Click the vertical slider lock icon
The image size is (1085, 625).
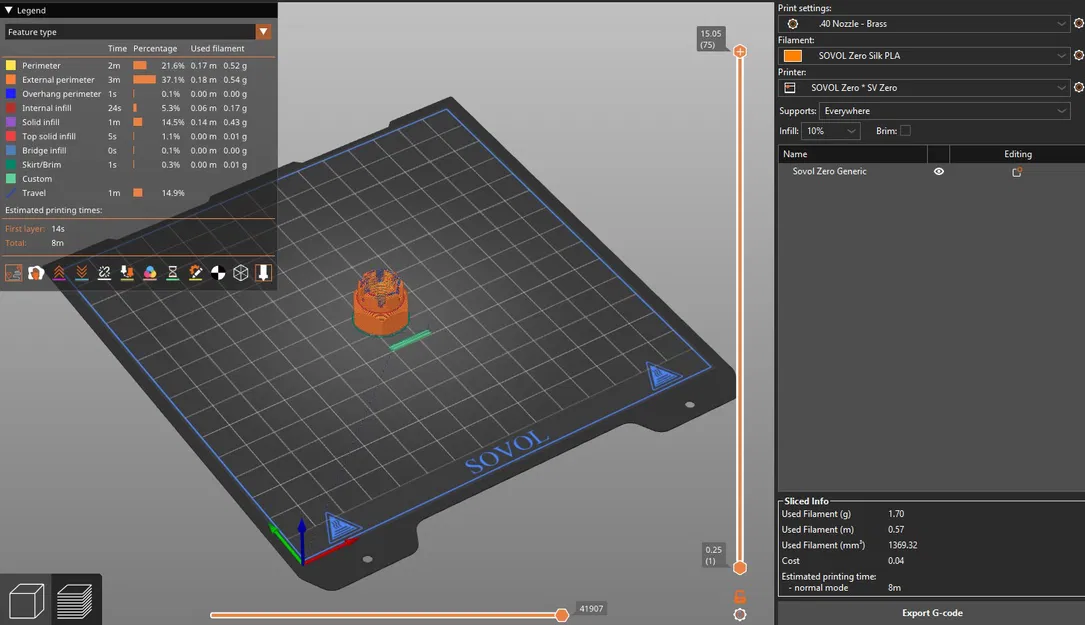point(740,596)
